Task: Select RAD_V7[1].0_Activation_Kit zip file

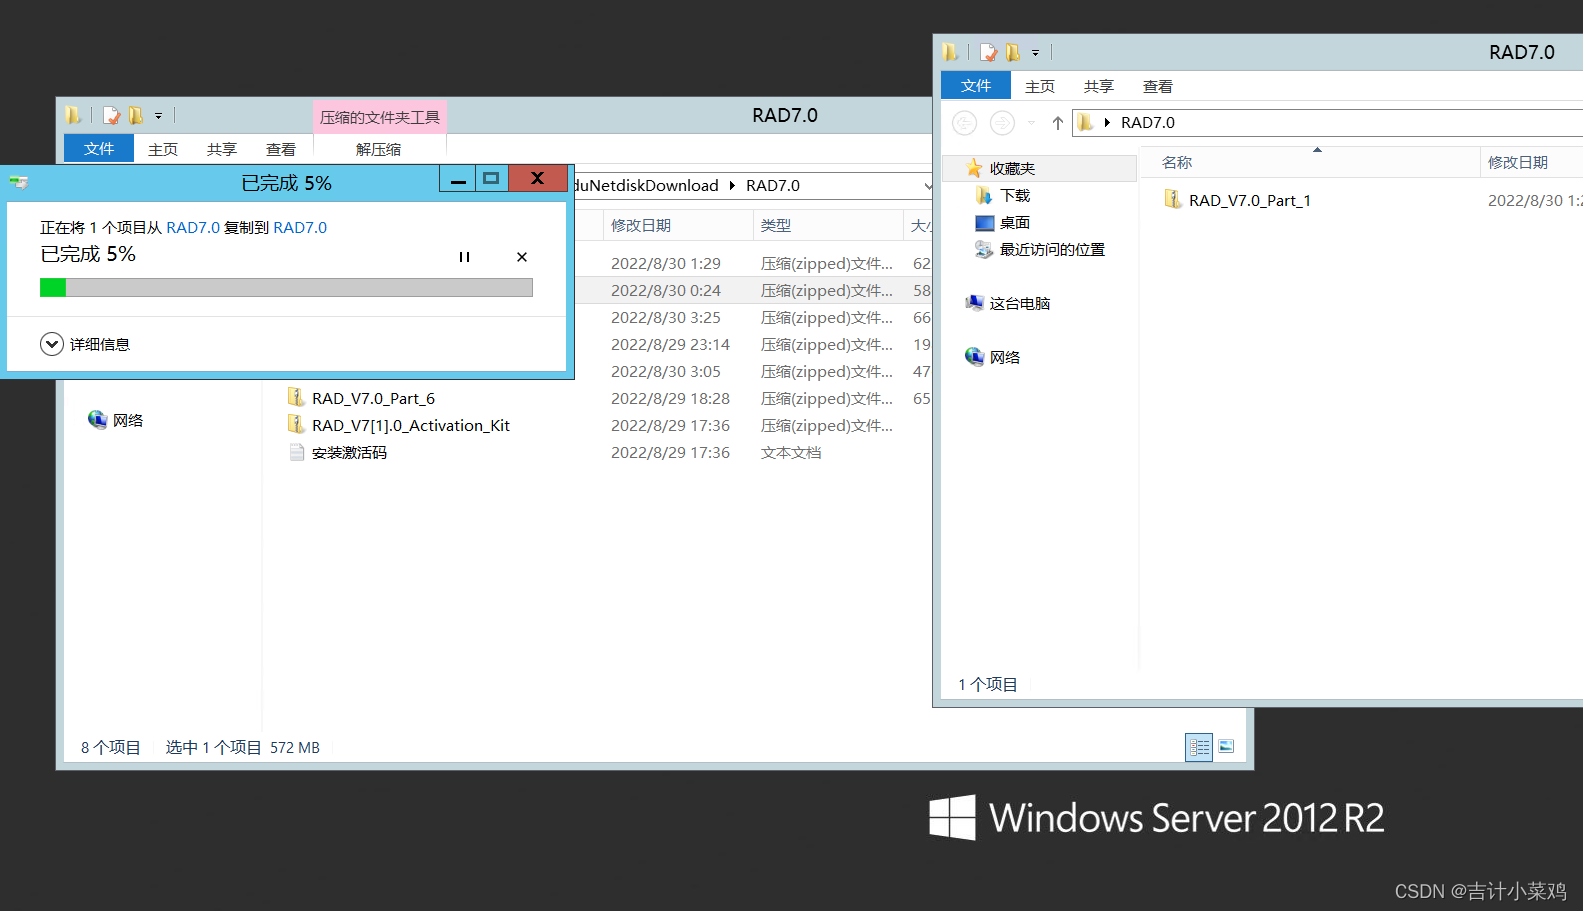Action: (411, 426)
